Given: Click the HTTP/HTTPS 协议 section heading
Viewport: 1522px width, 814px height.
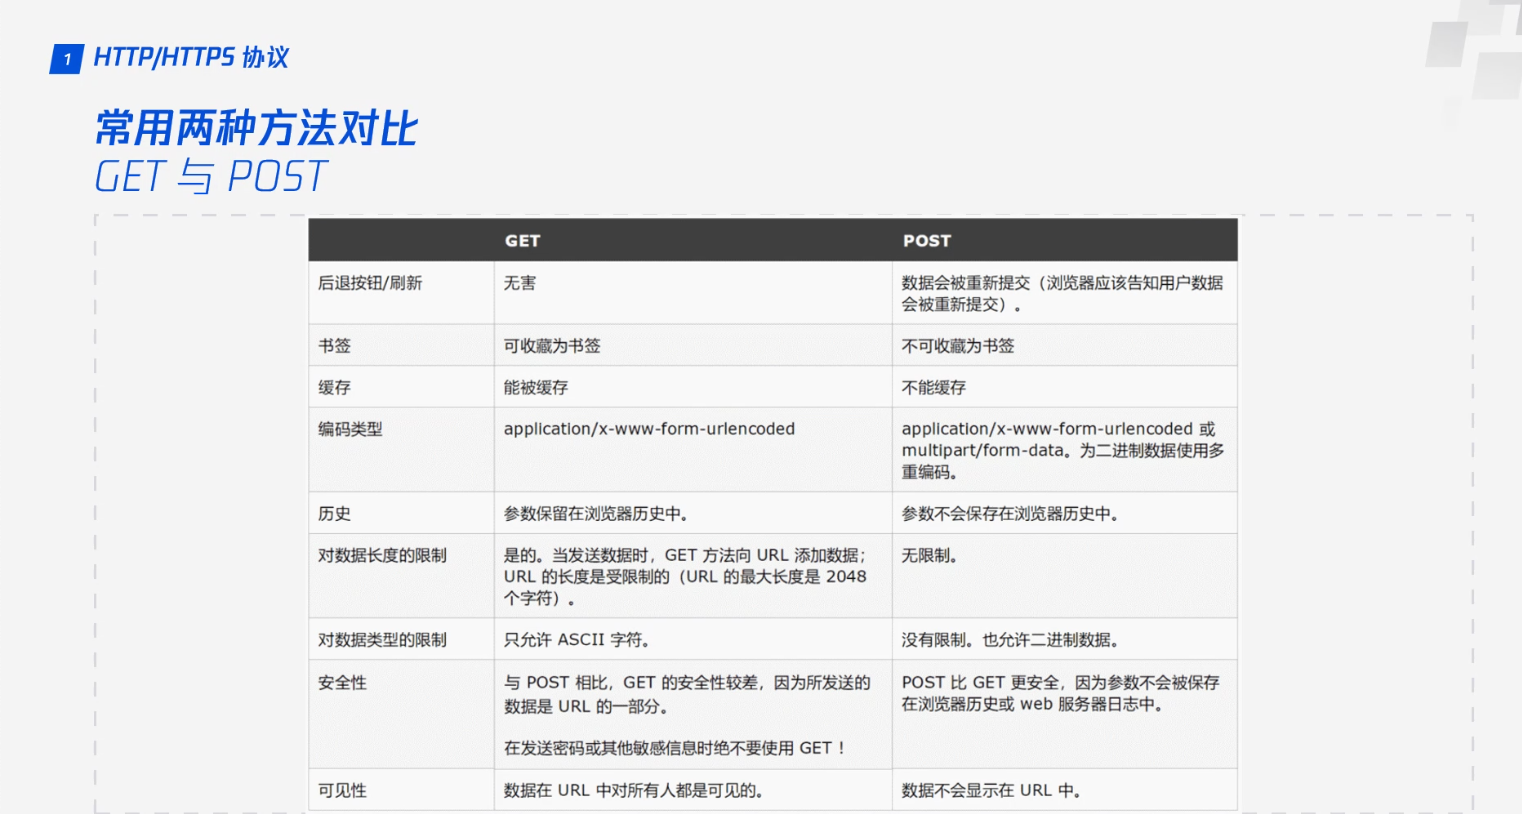Looking at the screenshot, I should click(x=191, y=58).
